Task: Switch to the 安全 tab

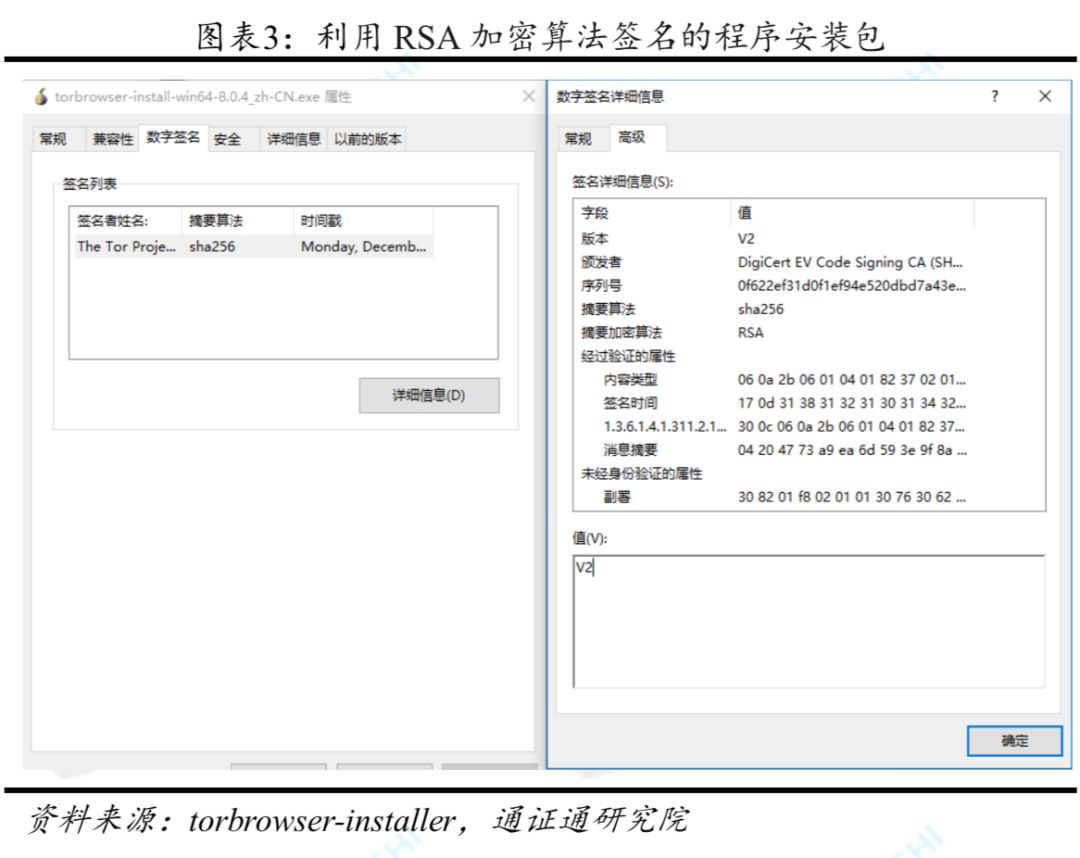Action: coord(228,138)
